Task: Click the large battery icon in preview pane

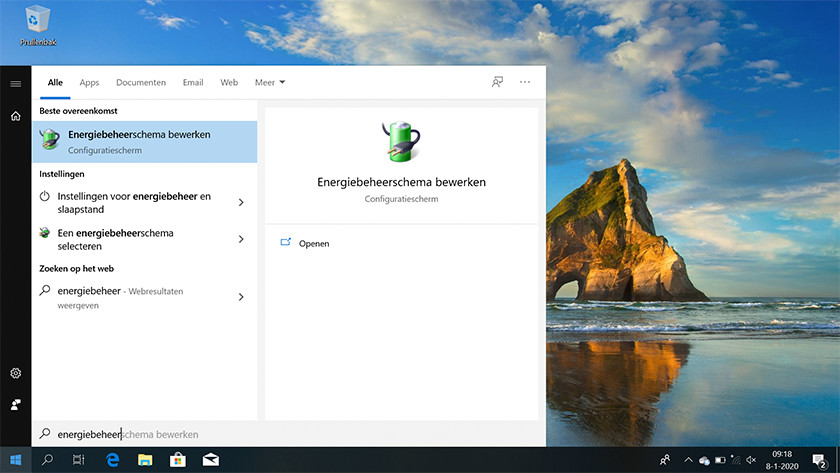Action: 401,141
